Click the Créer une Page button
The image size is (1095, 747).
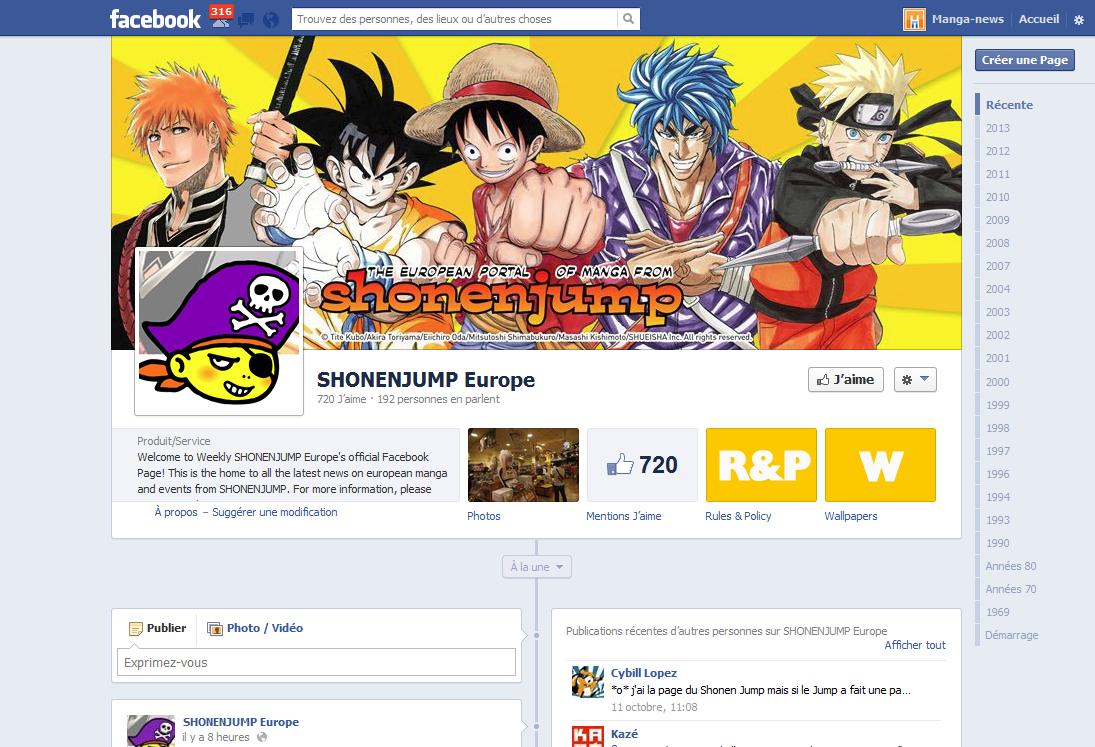(x=1024, y=60)
